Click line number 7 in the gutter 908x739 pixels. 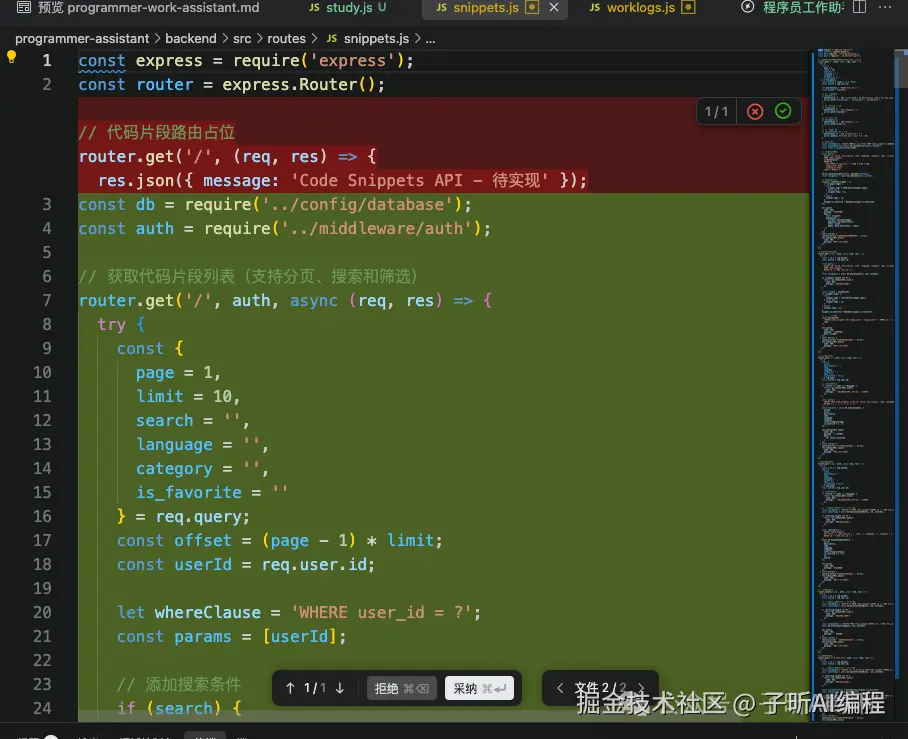click(46, 301)
